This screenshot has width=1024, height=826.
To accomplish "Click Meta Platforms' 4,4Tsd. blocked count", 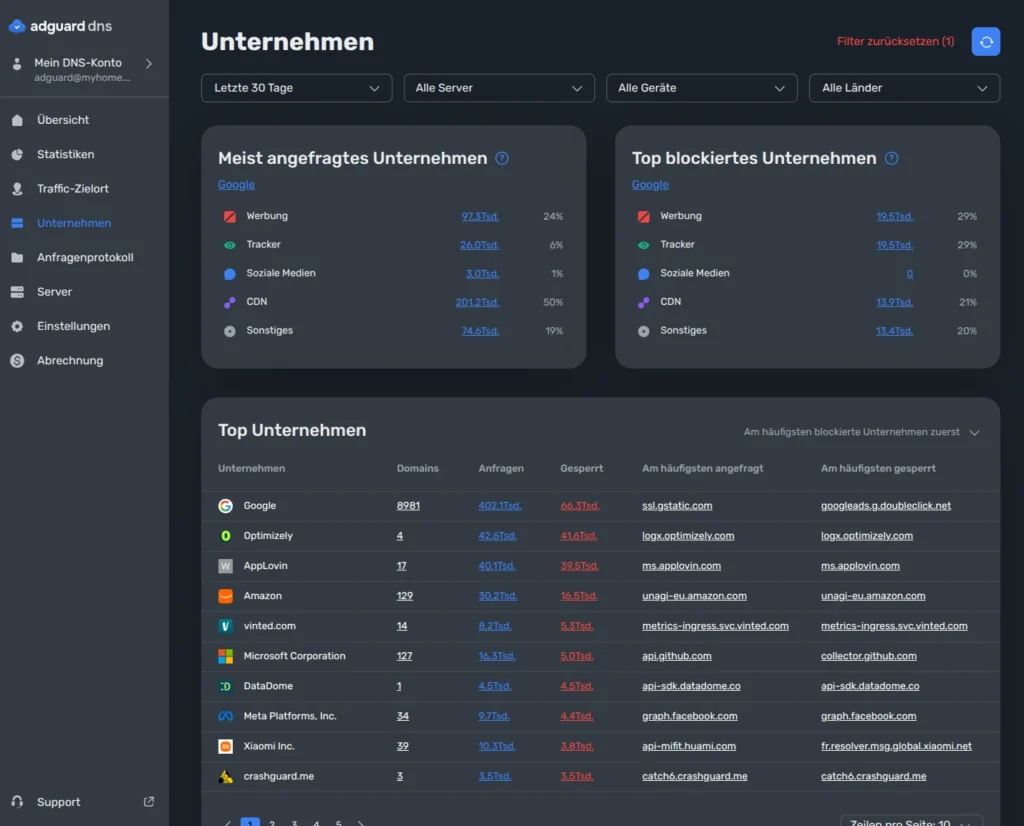I will (x=577, y=716).
